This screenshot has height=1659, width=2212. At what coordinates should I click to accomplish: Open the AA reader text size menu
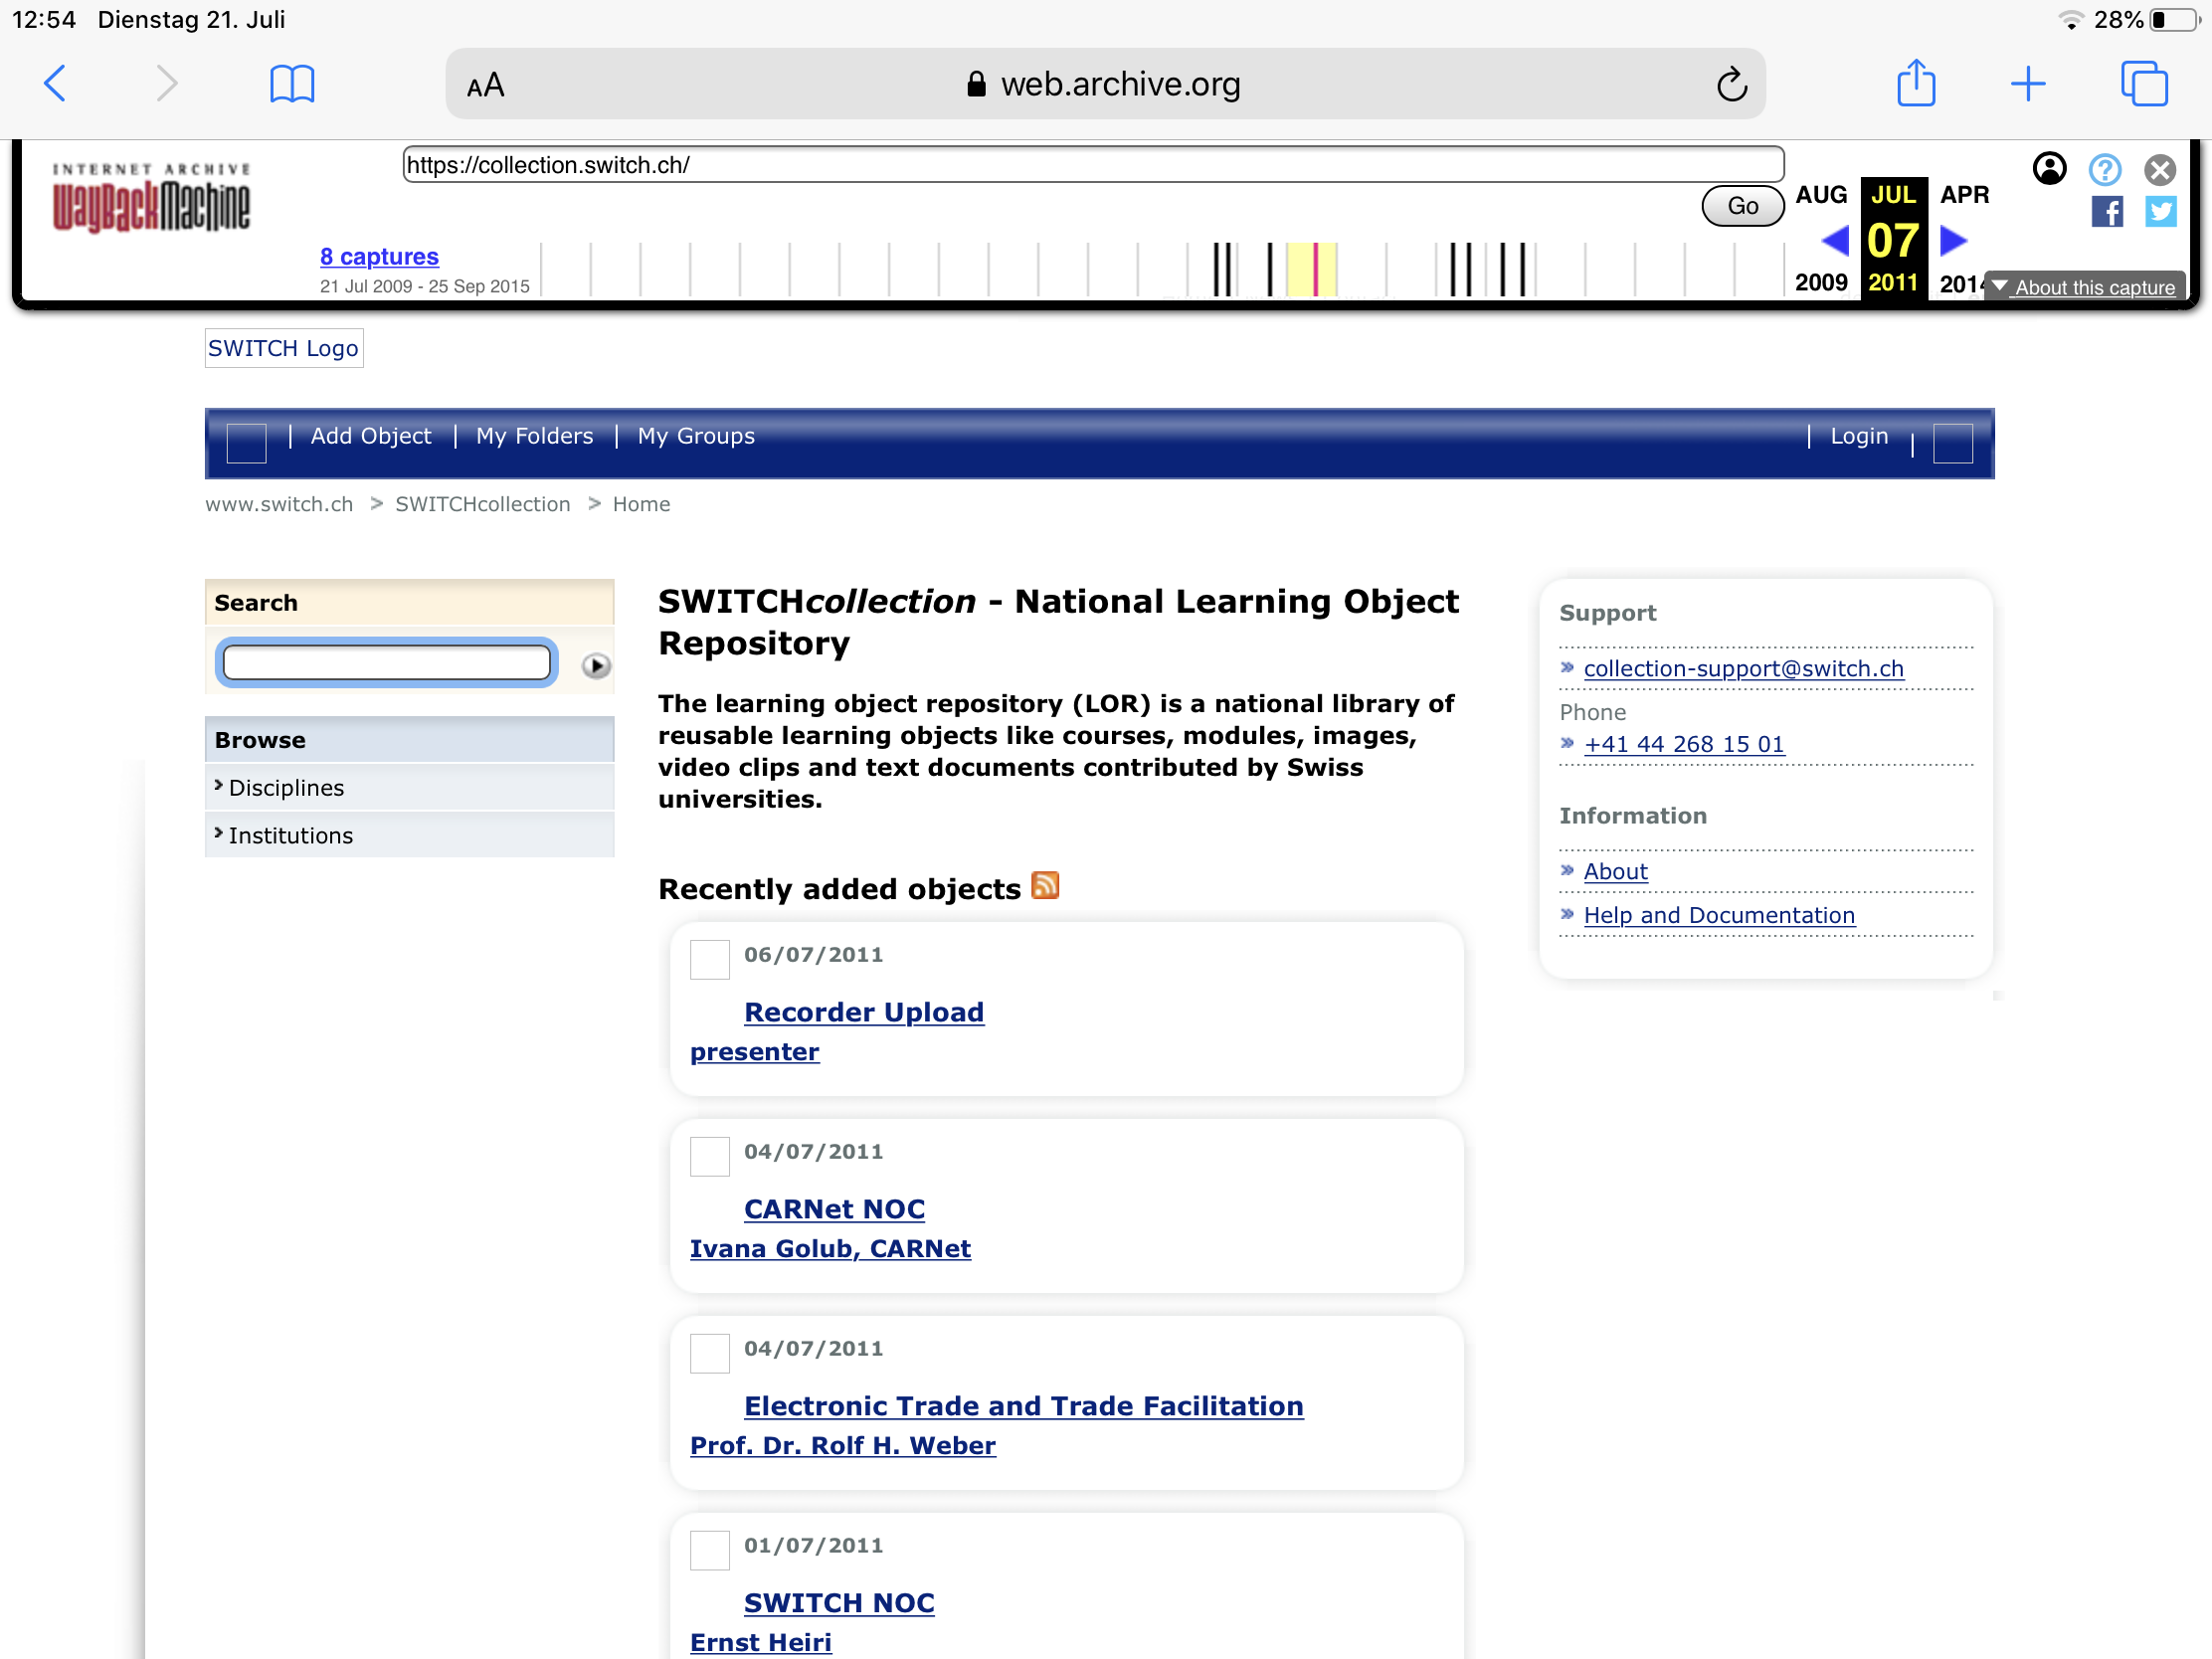click(485, 85)
